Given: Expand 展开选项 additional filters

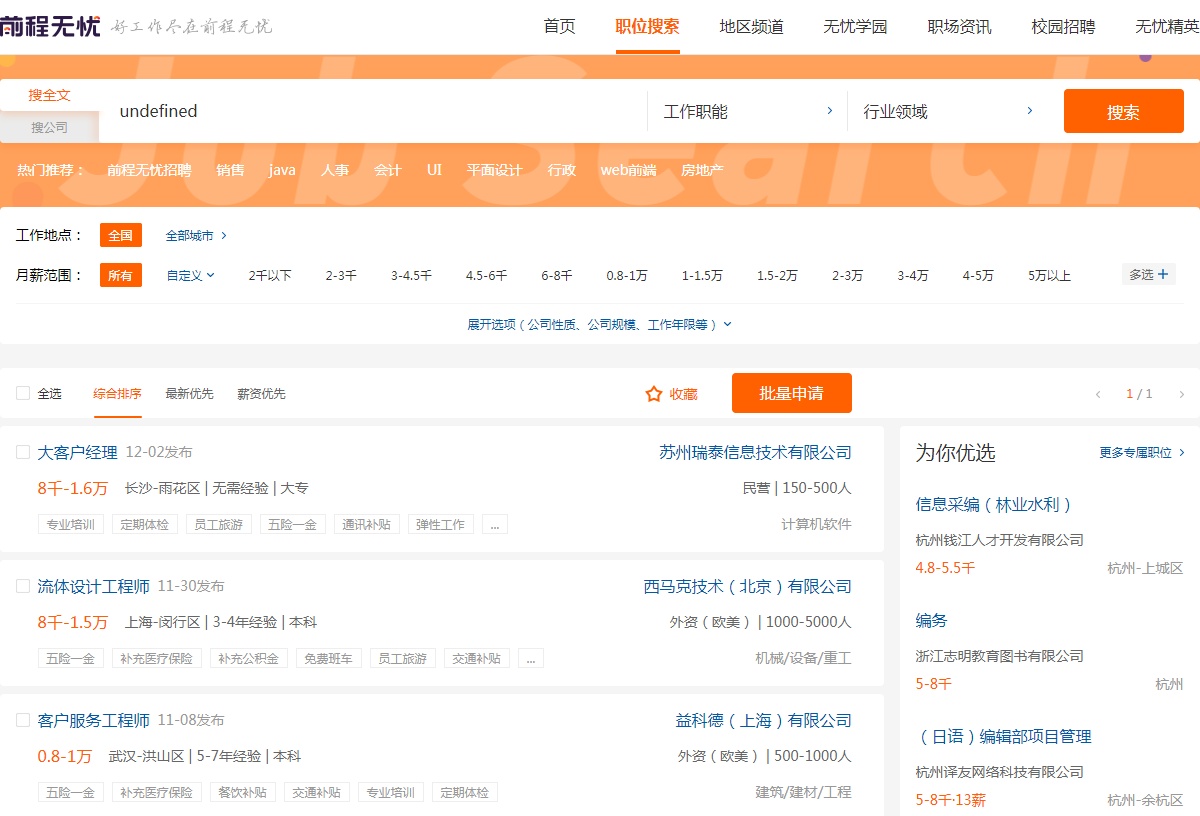Looking at the screenshot, I should [x=600, y=324].
